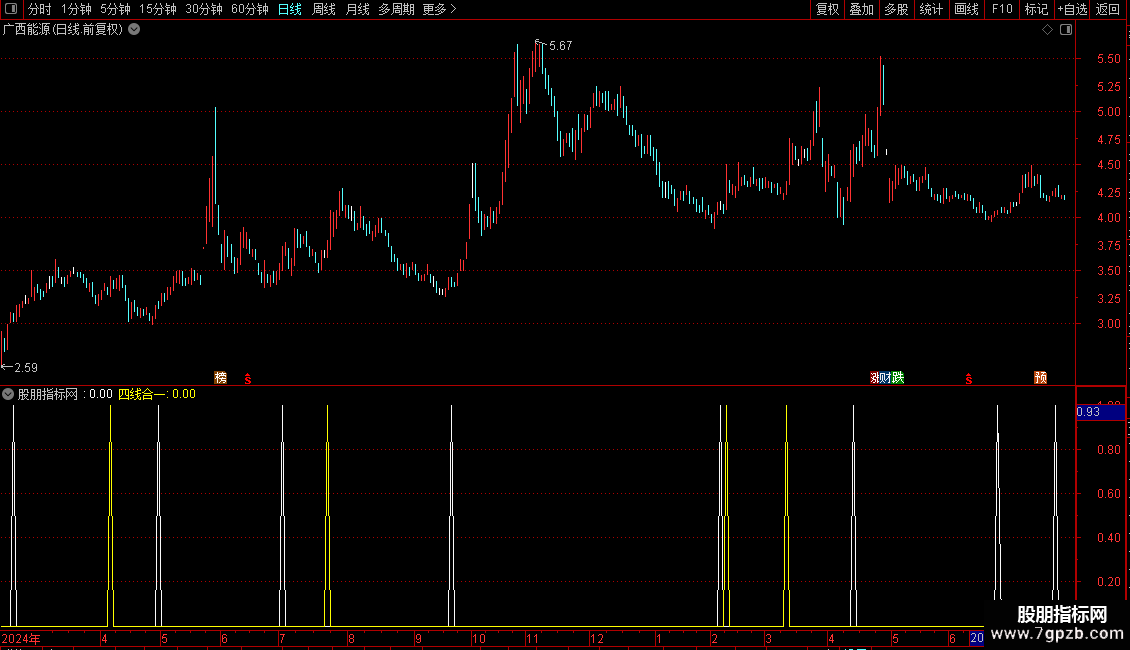1130x650 pixels.
Task: Click the 0.93 value marker on axis
Action: click(x=1100, y=412)
